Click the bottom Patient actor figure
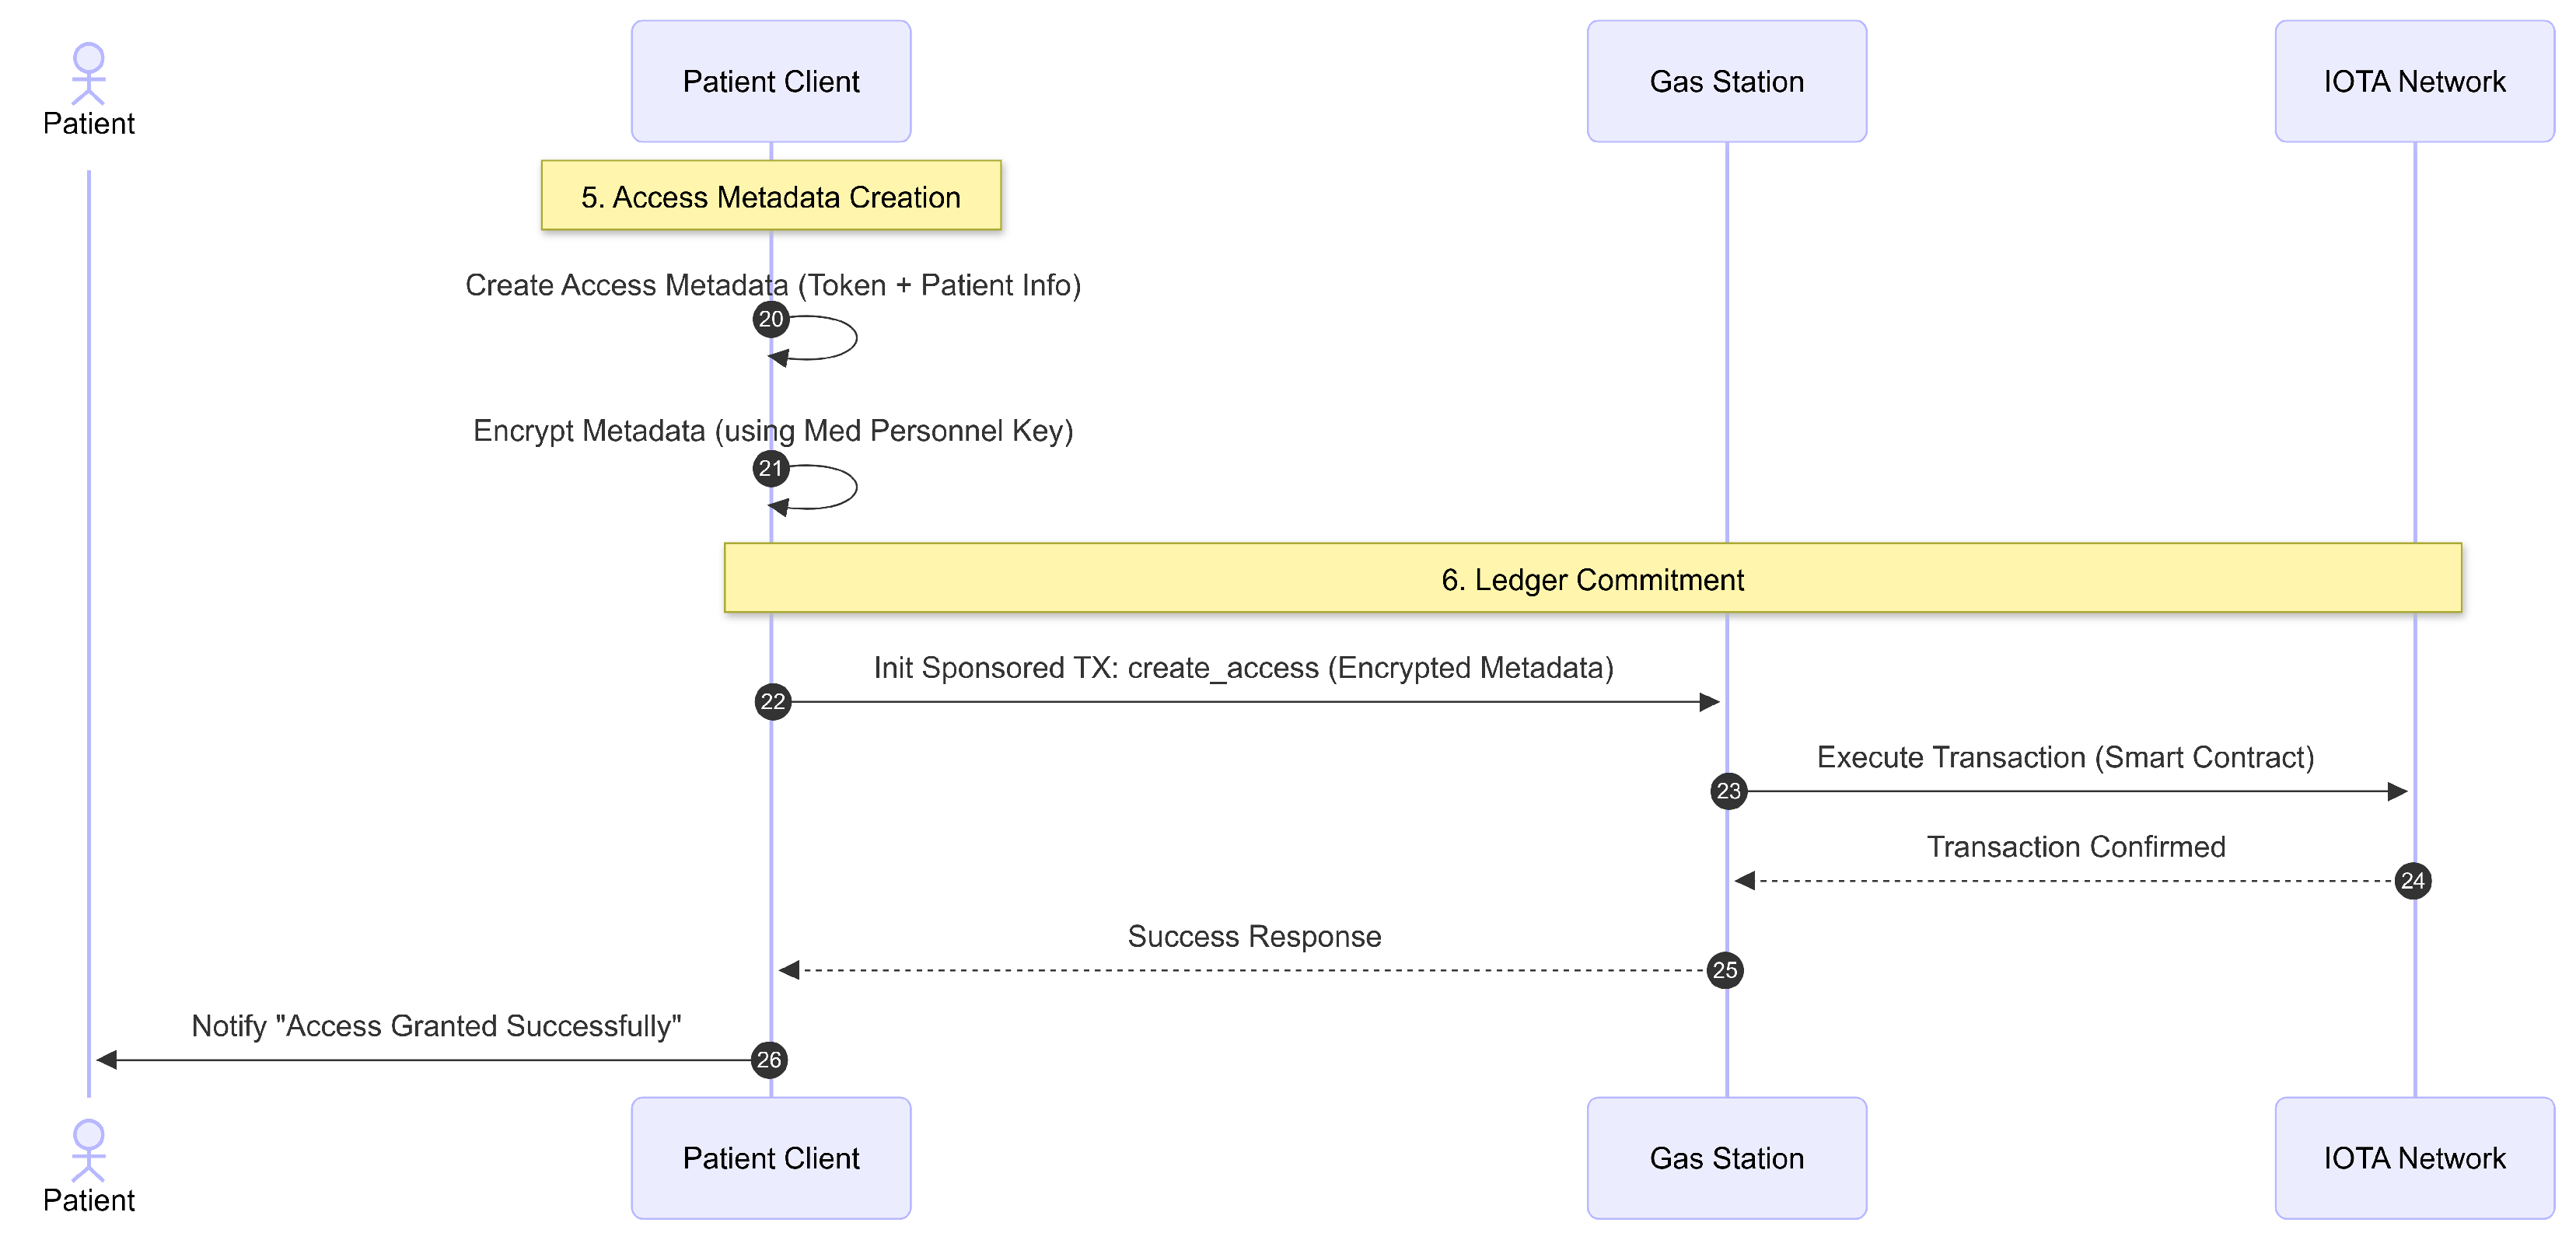The width and height of the screenshot is (2576, 1247). coord(88,1151)
